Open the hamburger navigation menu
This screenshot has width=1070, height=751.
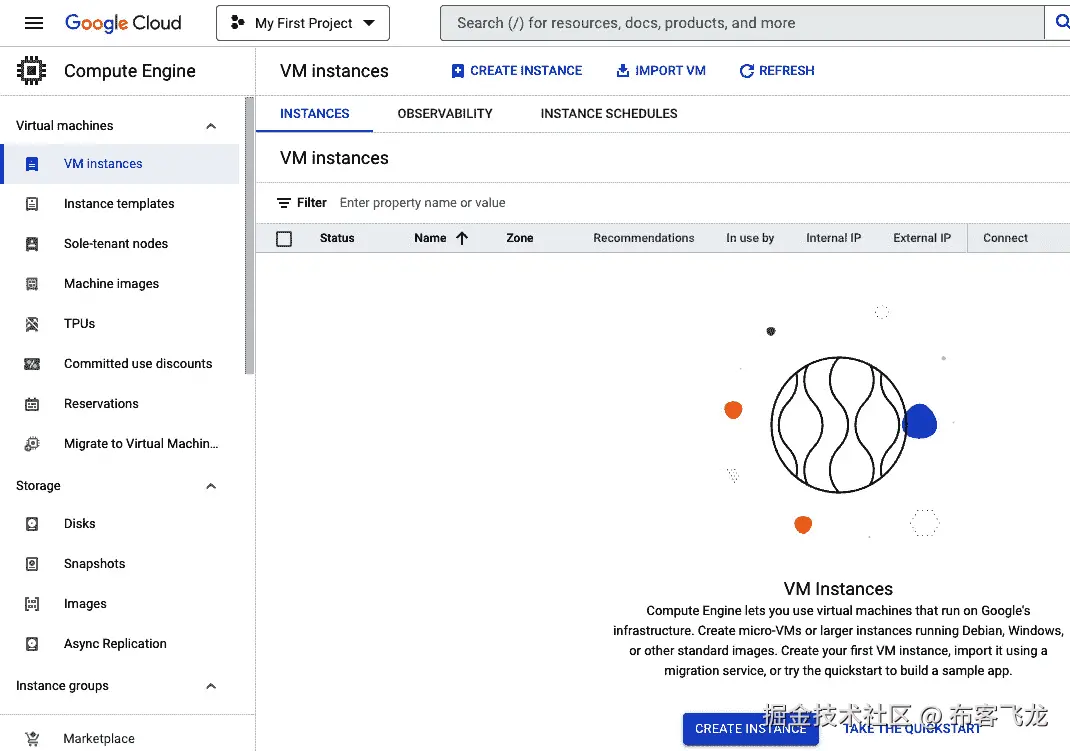tap(34, 23)
